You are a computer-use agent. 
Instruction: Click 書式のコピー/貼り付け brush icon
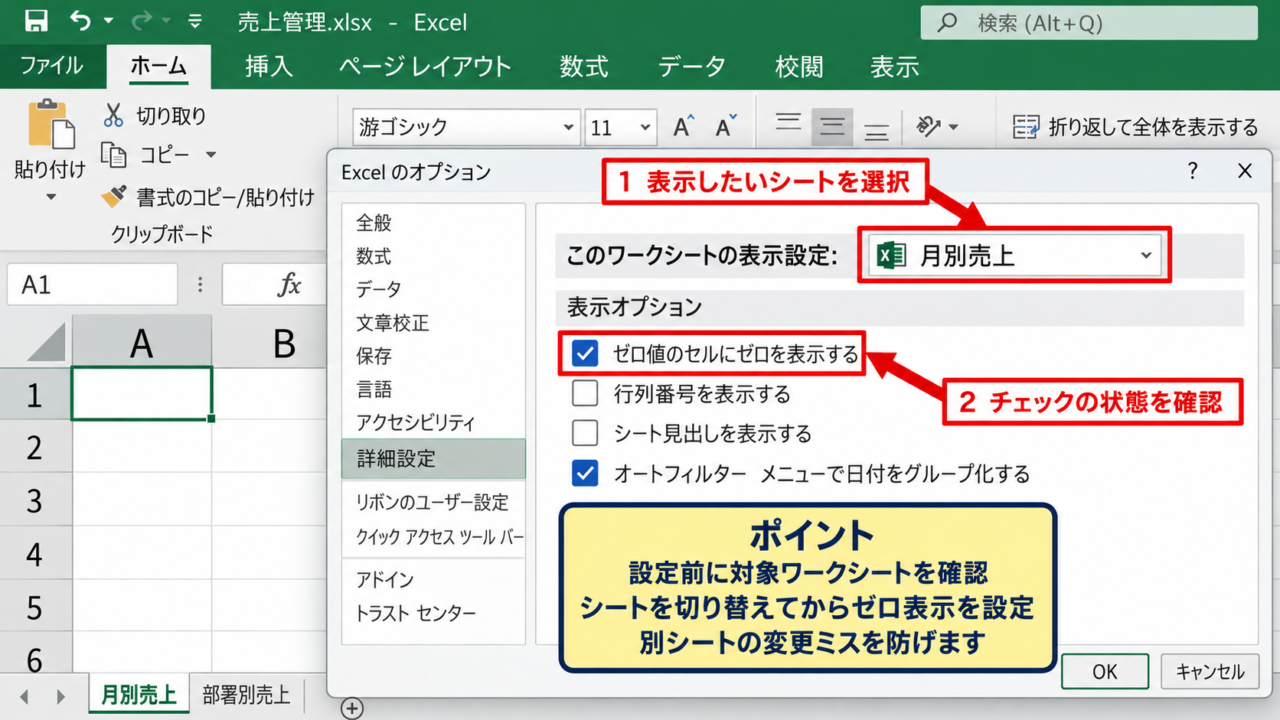pyautogui.click(x=114, y=197)
